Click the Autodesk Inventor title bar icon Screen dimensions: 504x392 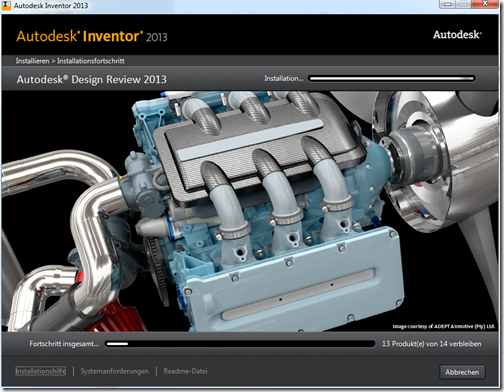click(6, 5)
